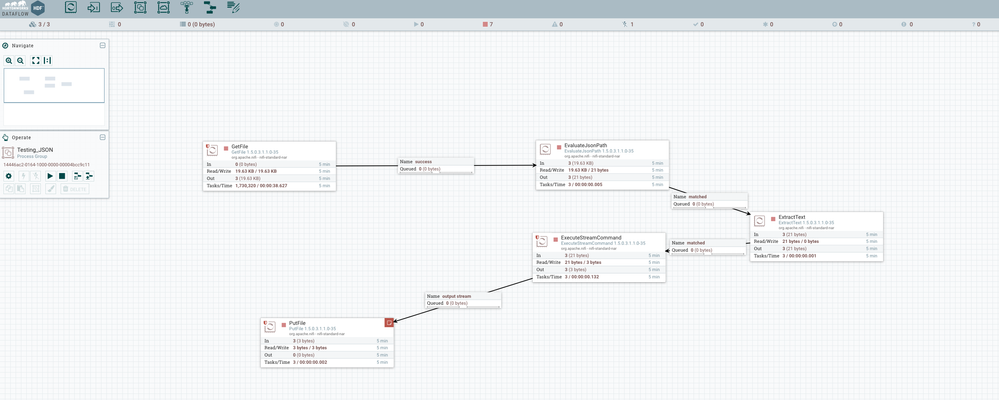Select the Remote Process Group toolbar icon
The image size is (999, 400).
[x=164, y=8]
